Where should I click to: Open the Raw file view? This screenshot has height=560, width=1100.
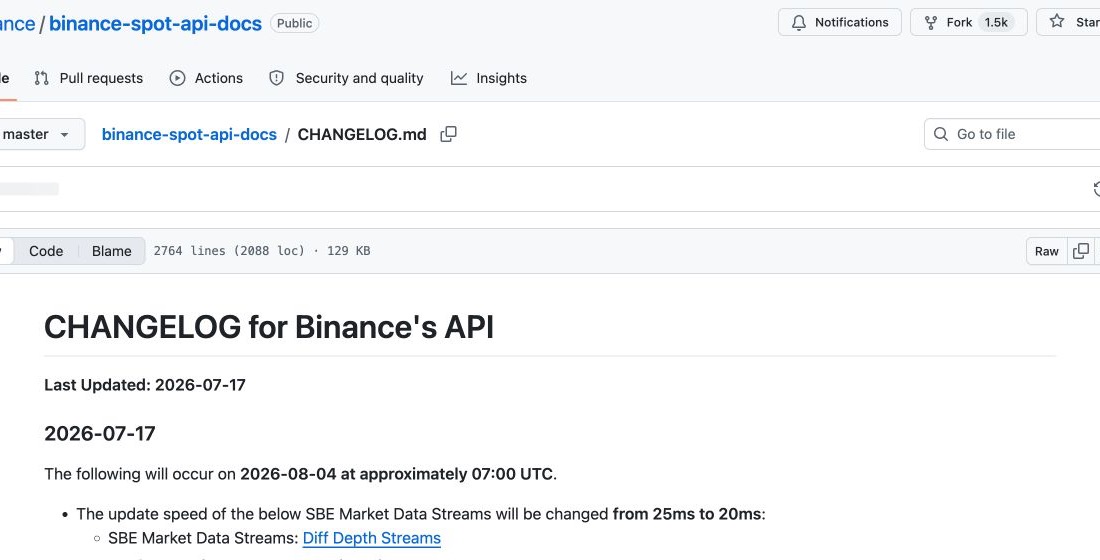click(x=1047, y=251)
